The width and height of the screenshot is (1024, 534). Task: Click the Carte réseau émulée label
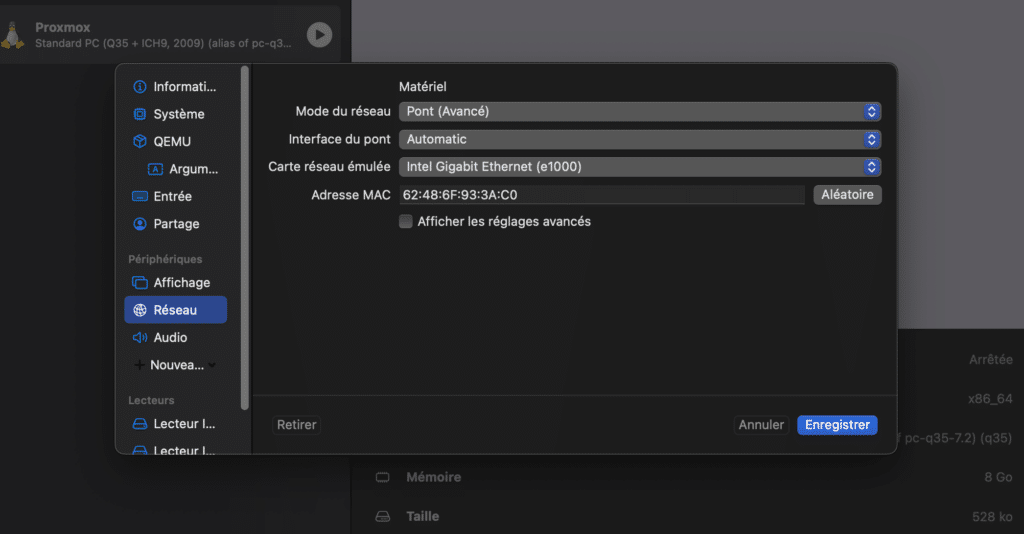click(329, 166)
